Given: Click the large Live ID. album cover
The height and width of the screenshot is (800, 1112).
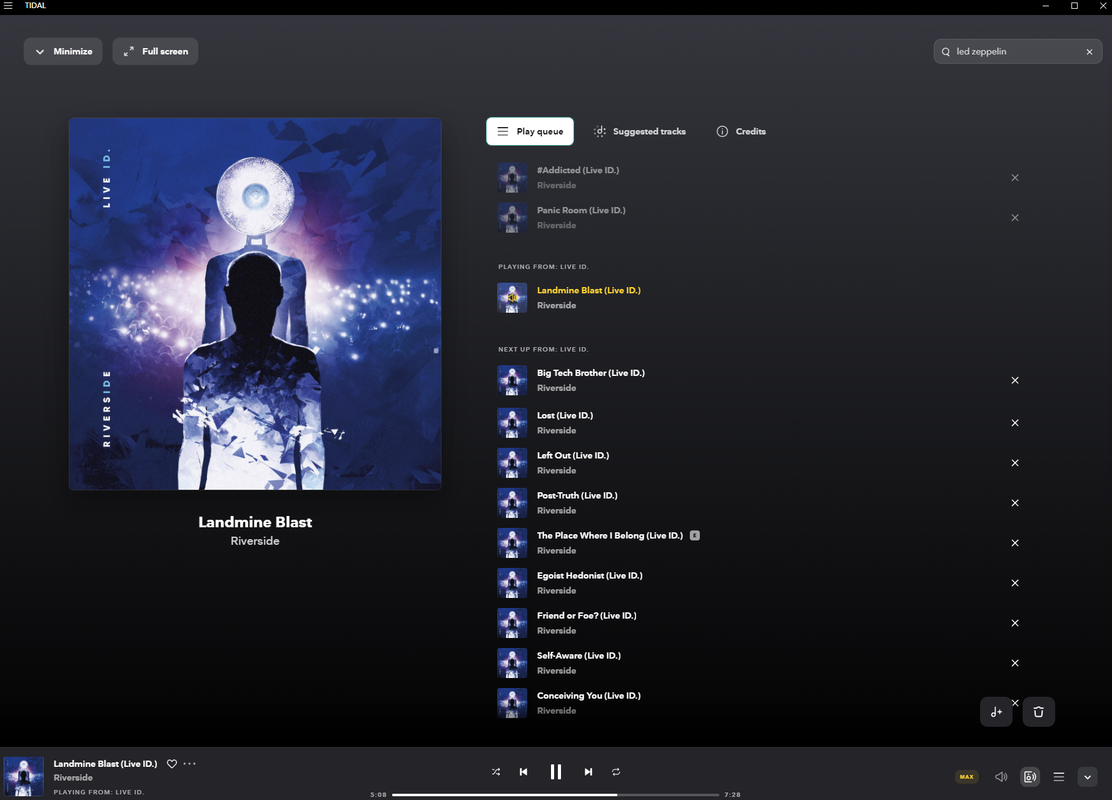Looking at the screenshot, I should click(255, 304).
